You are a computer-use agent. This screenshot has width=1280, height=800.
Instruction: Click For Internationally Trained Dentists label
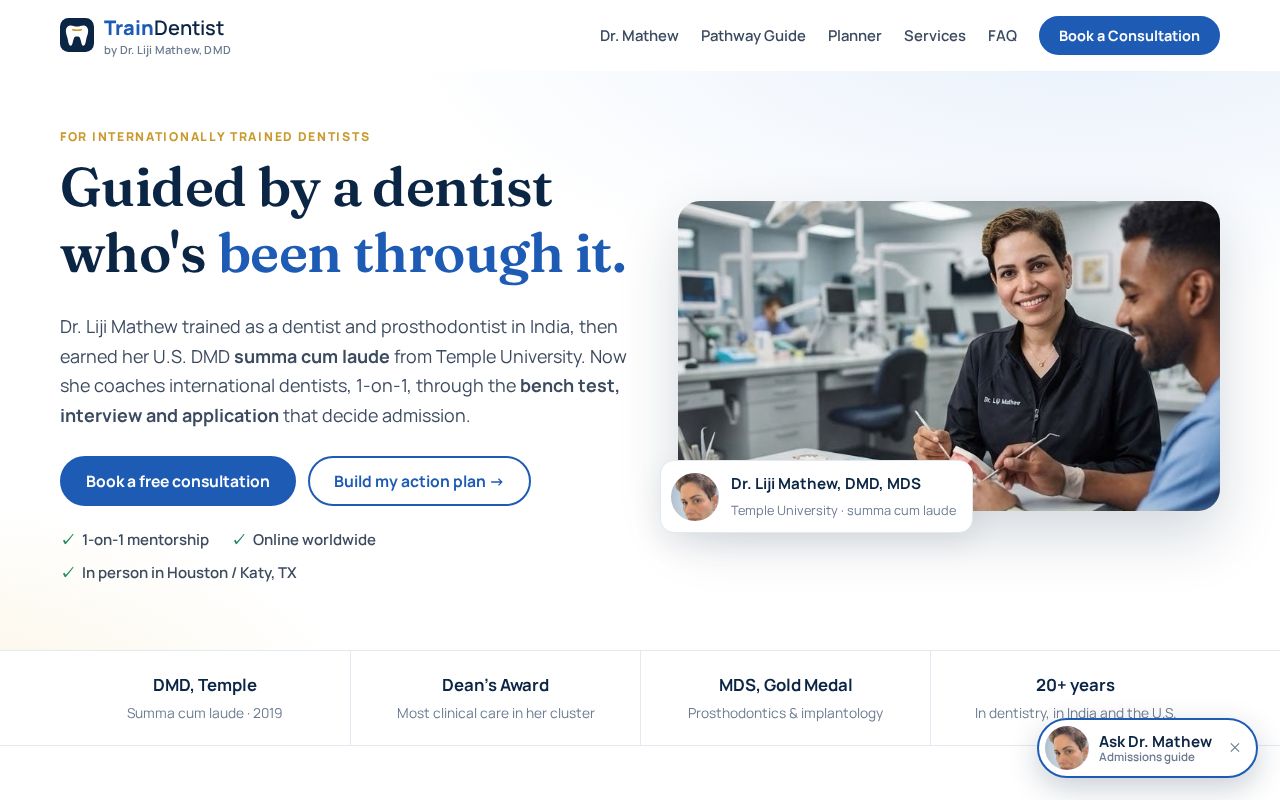pyautogui.click(x=215, y=137)
